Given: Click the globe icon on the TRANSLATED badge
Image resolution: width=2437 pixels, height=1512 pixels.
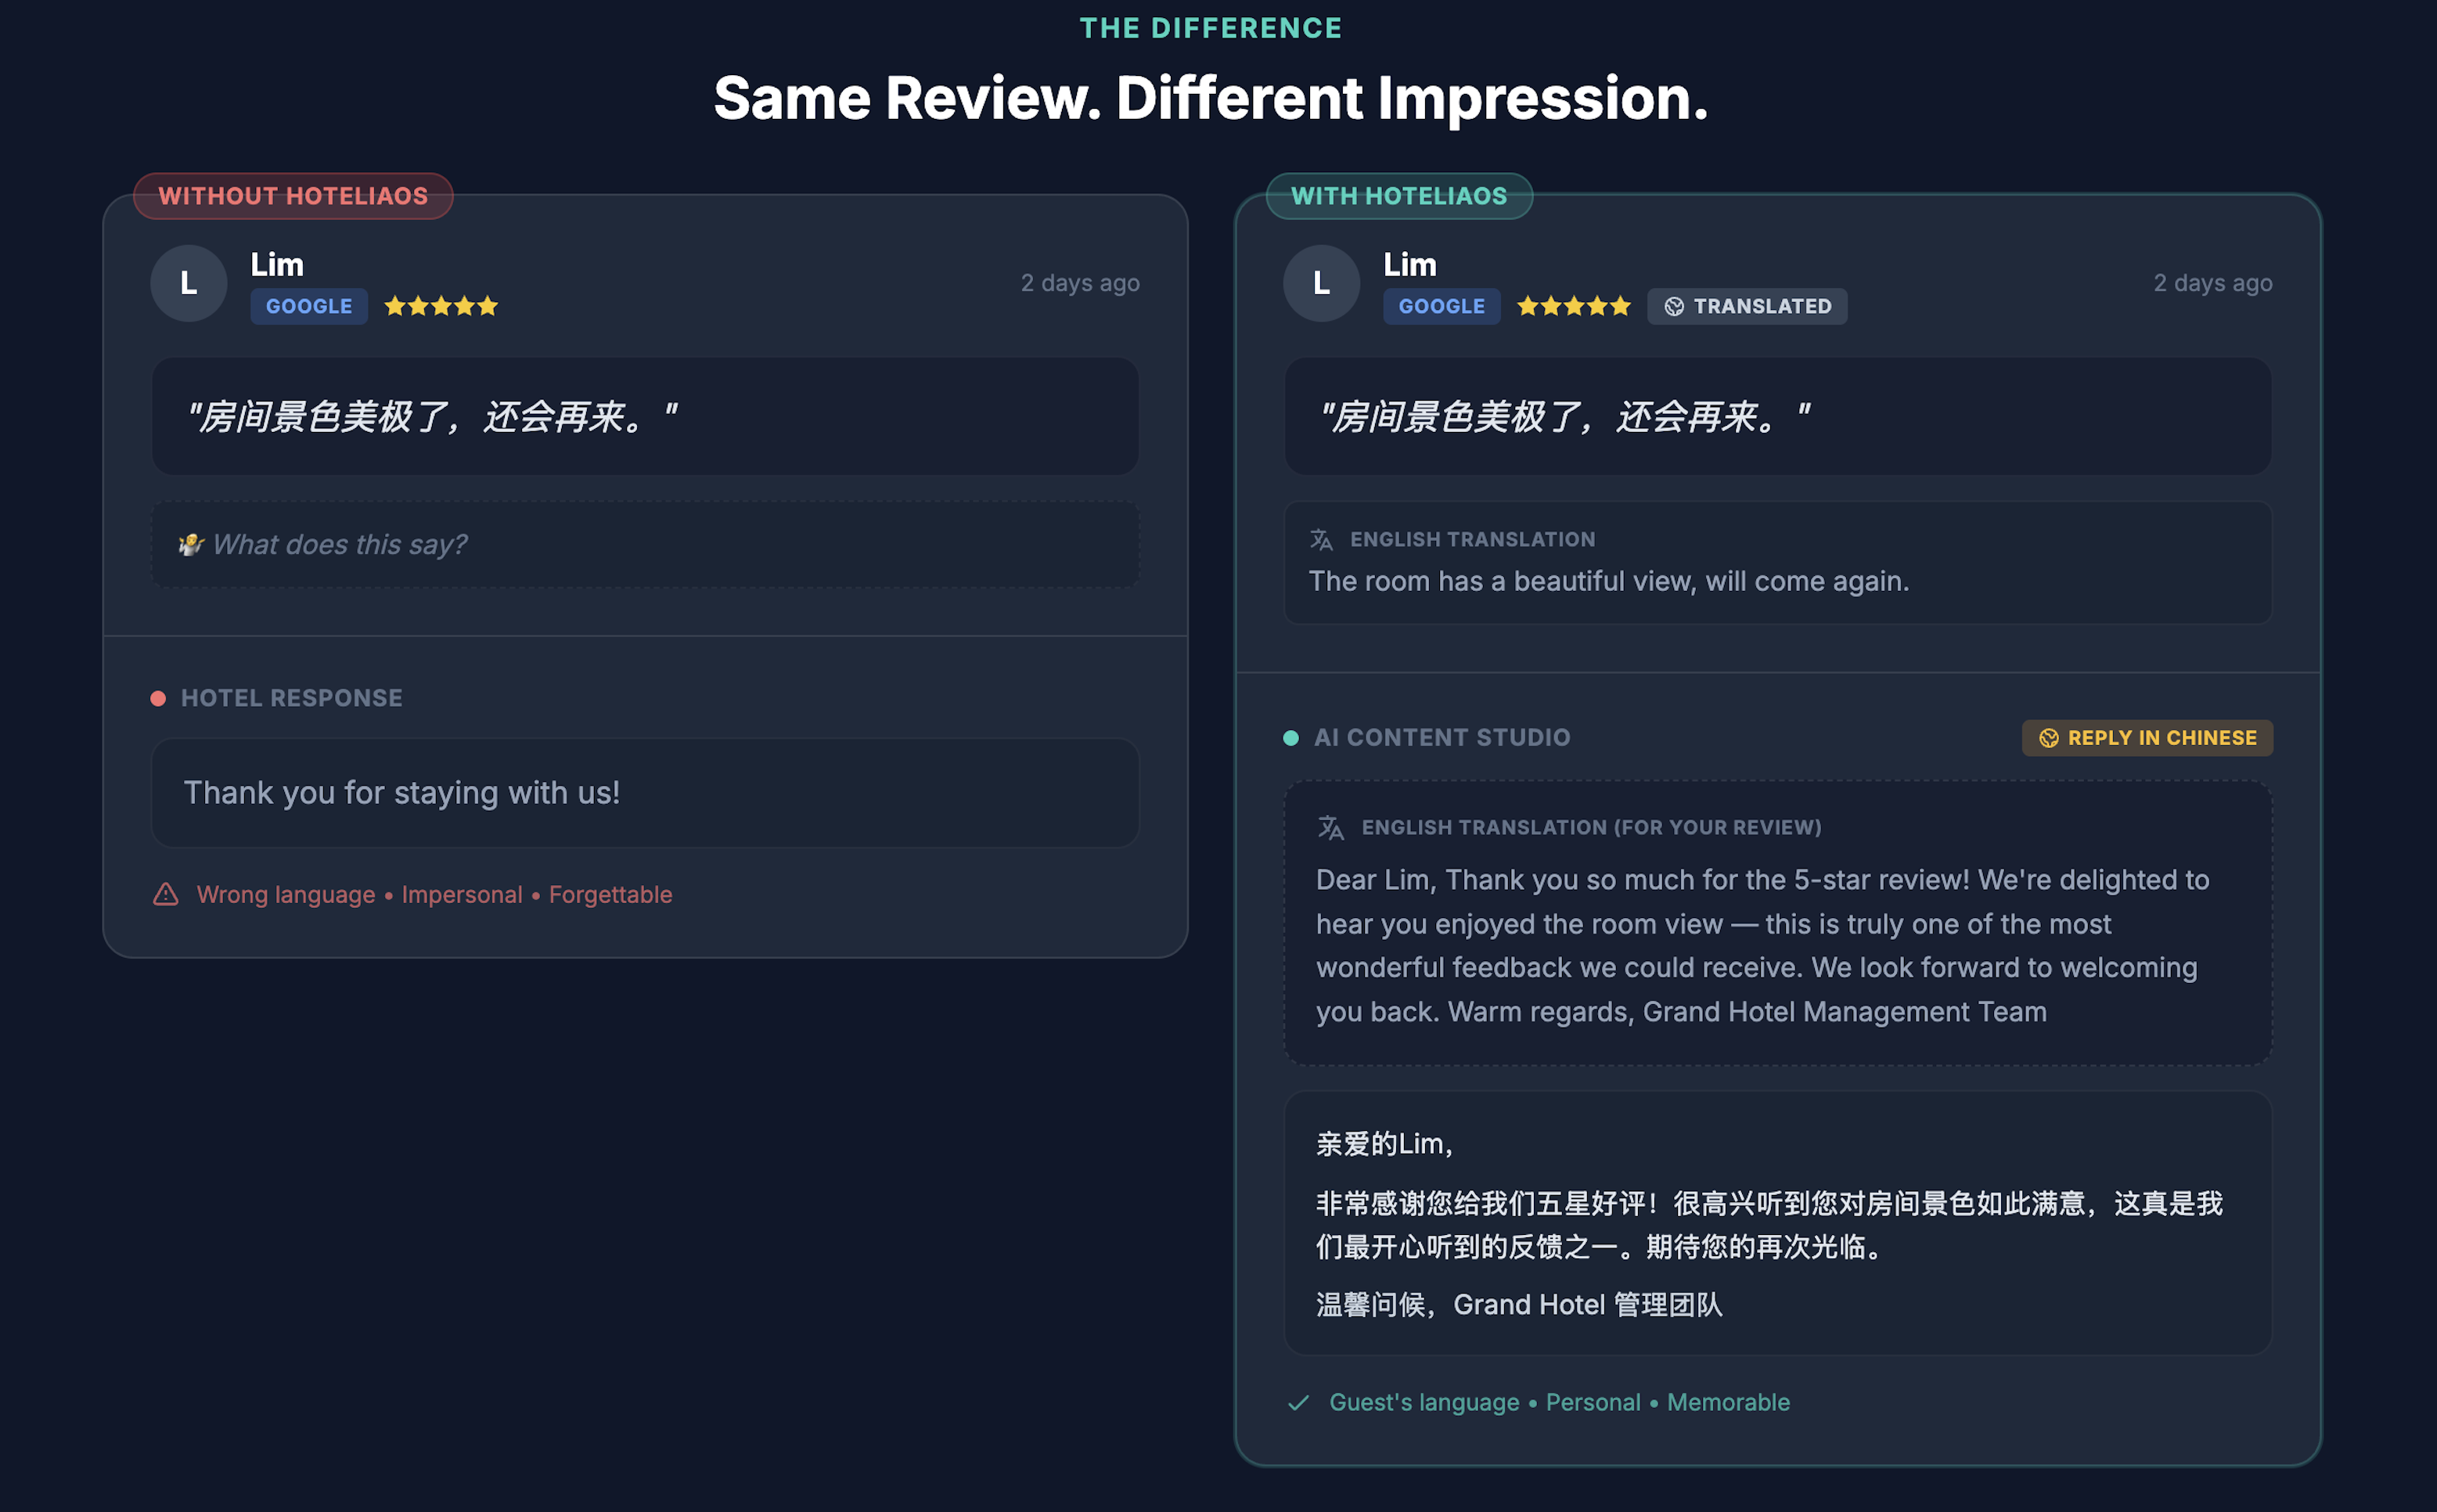Looking at the screenshot, I should [1675, 306].
